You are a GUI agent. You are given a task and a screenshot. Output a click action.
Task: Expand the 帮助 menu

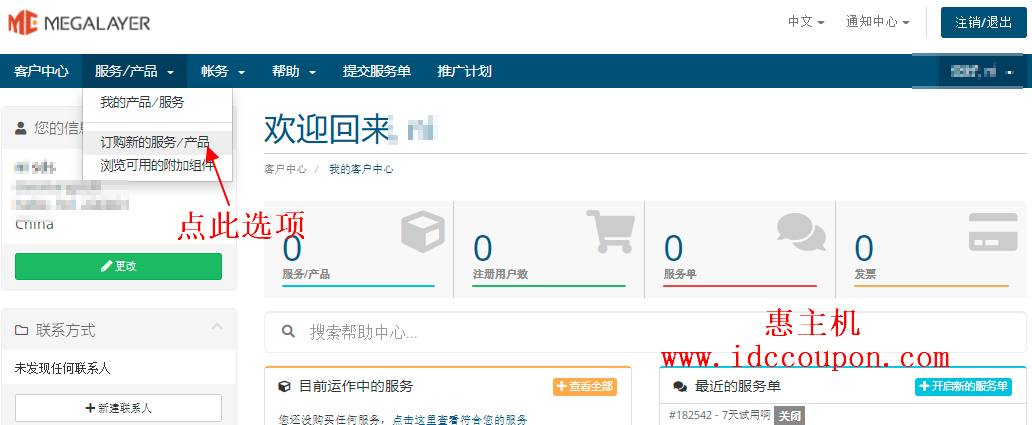tap(294, 71)
